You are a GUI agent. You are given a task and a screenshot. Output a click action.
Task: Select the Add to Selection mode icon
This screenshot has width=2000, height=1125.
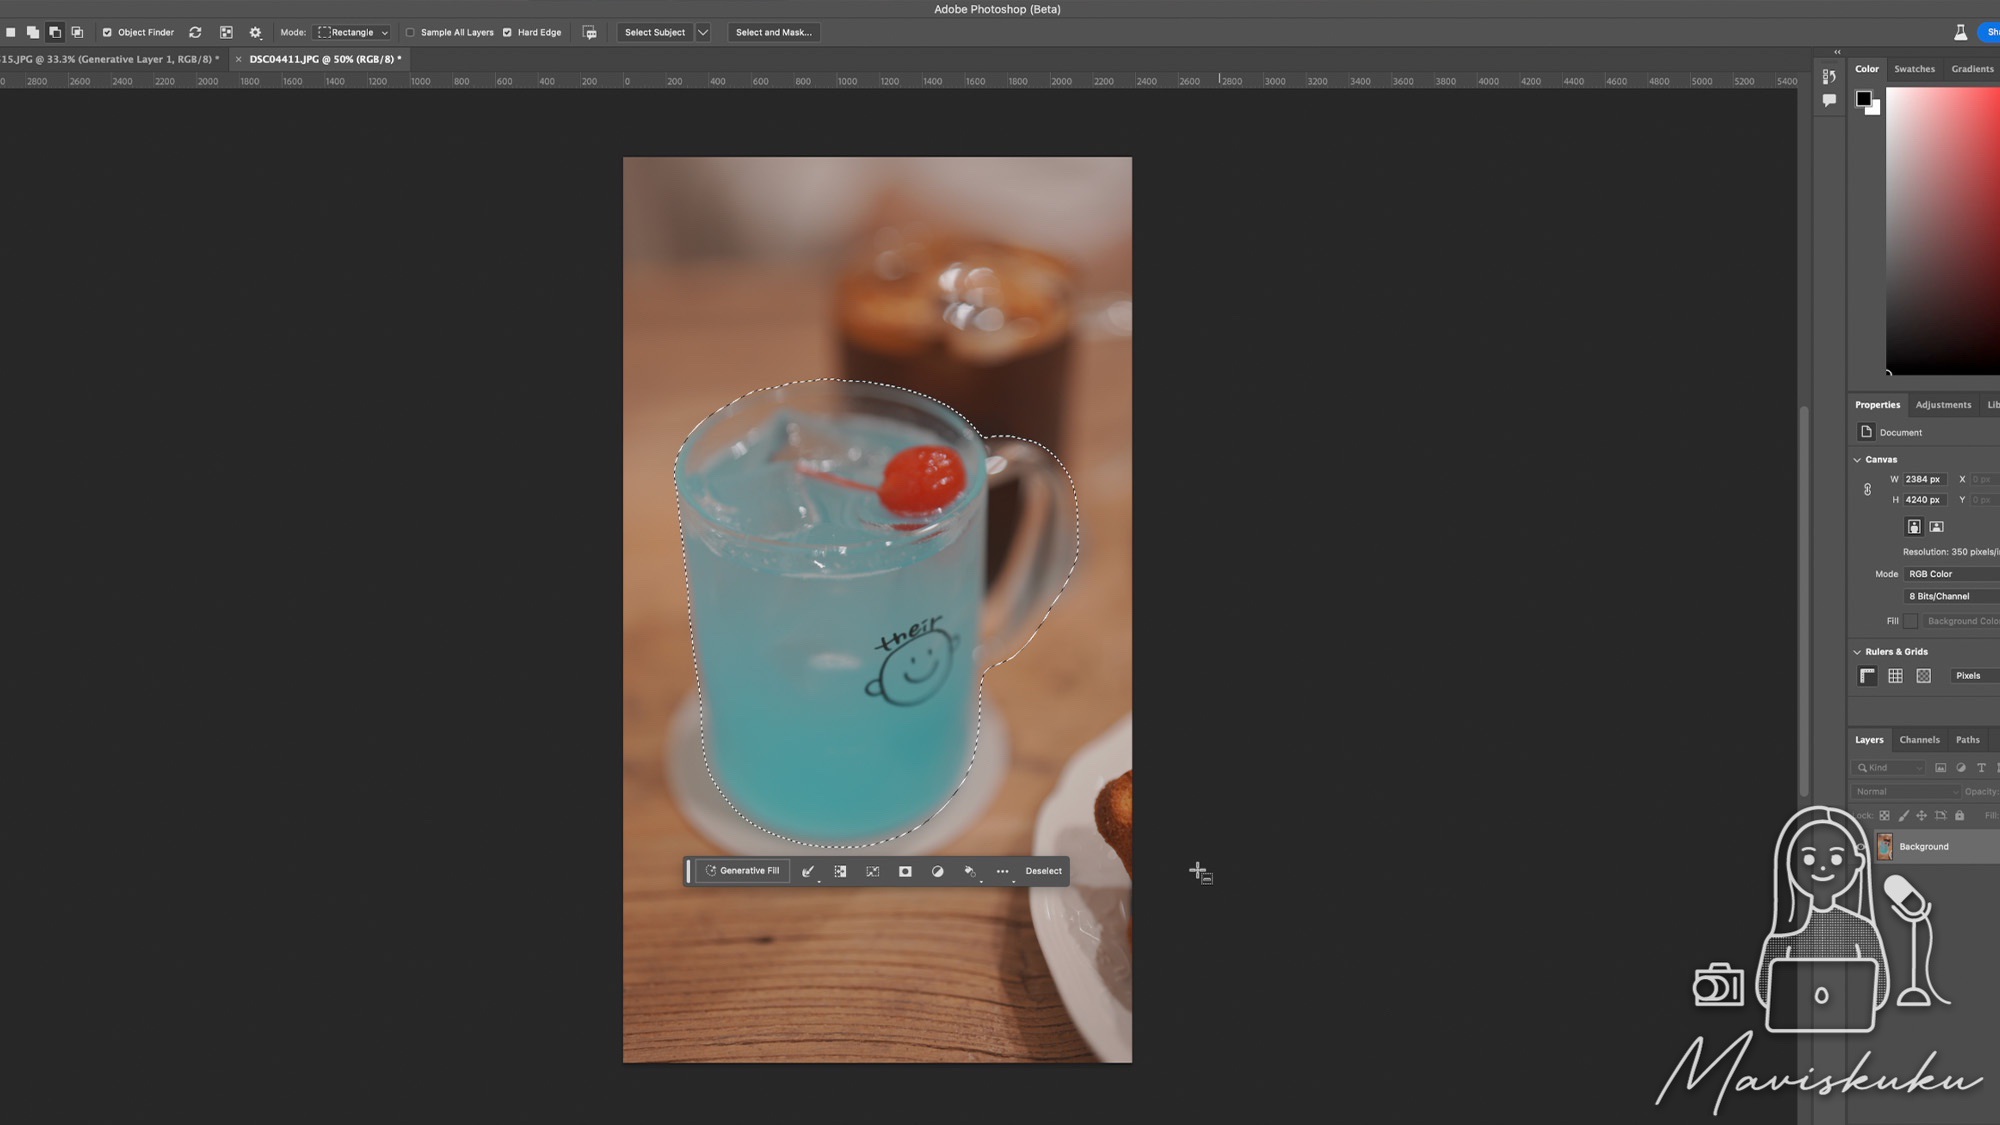(33, 32)
